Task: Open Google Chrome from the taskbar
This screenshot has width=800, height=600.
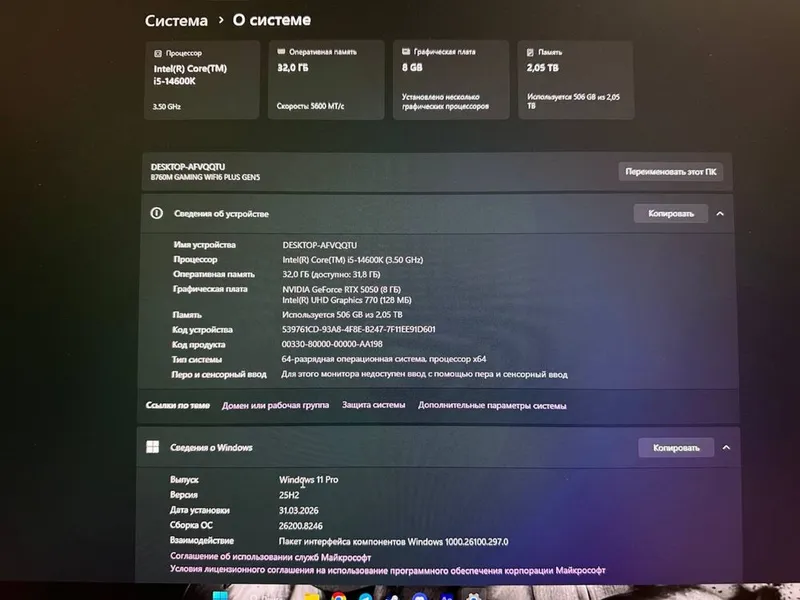Action: (x=339, y=596)
